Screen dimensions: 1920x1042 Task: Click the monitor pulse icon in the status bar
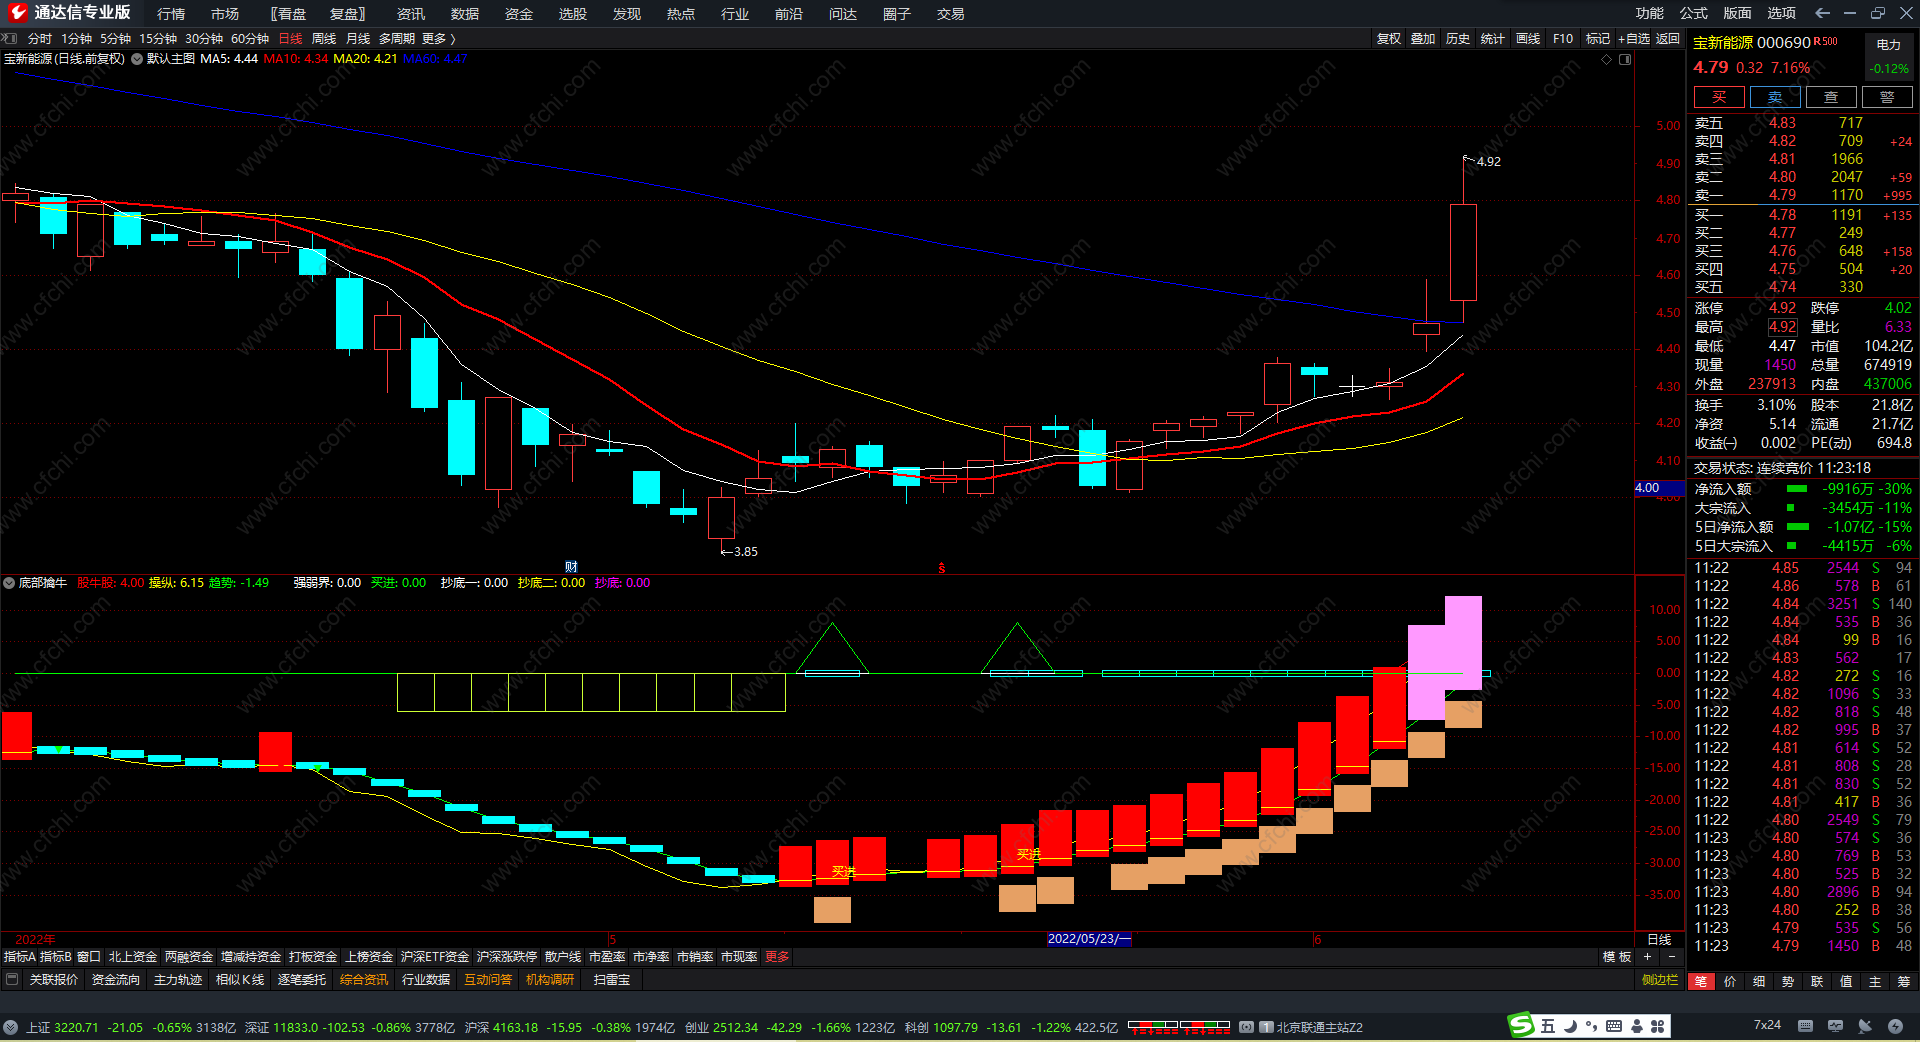point(1835,1026)
